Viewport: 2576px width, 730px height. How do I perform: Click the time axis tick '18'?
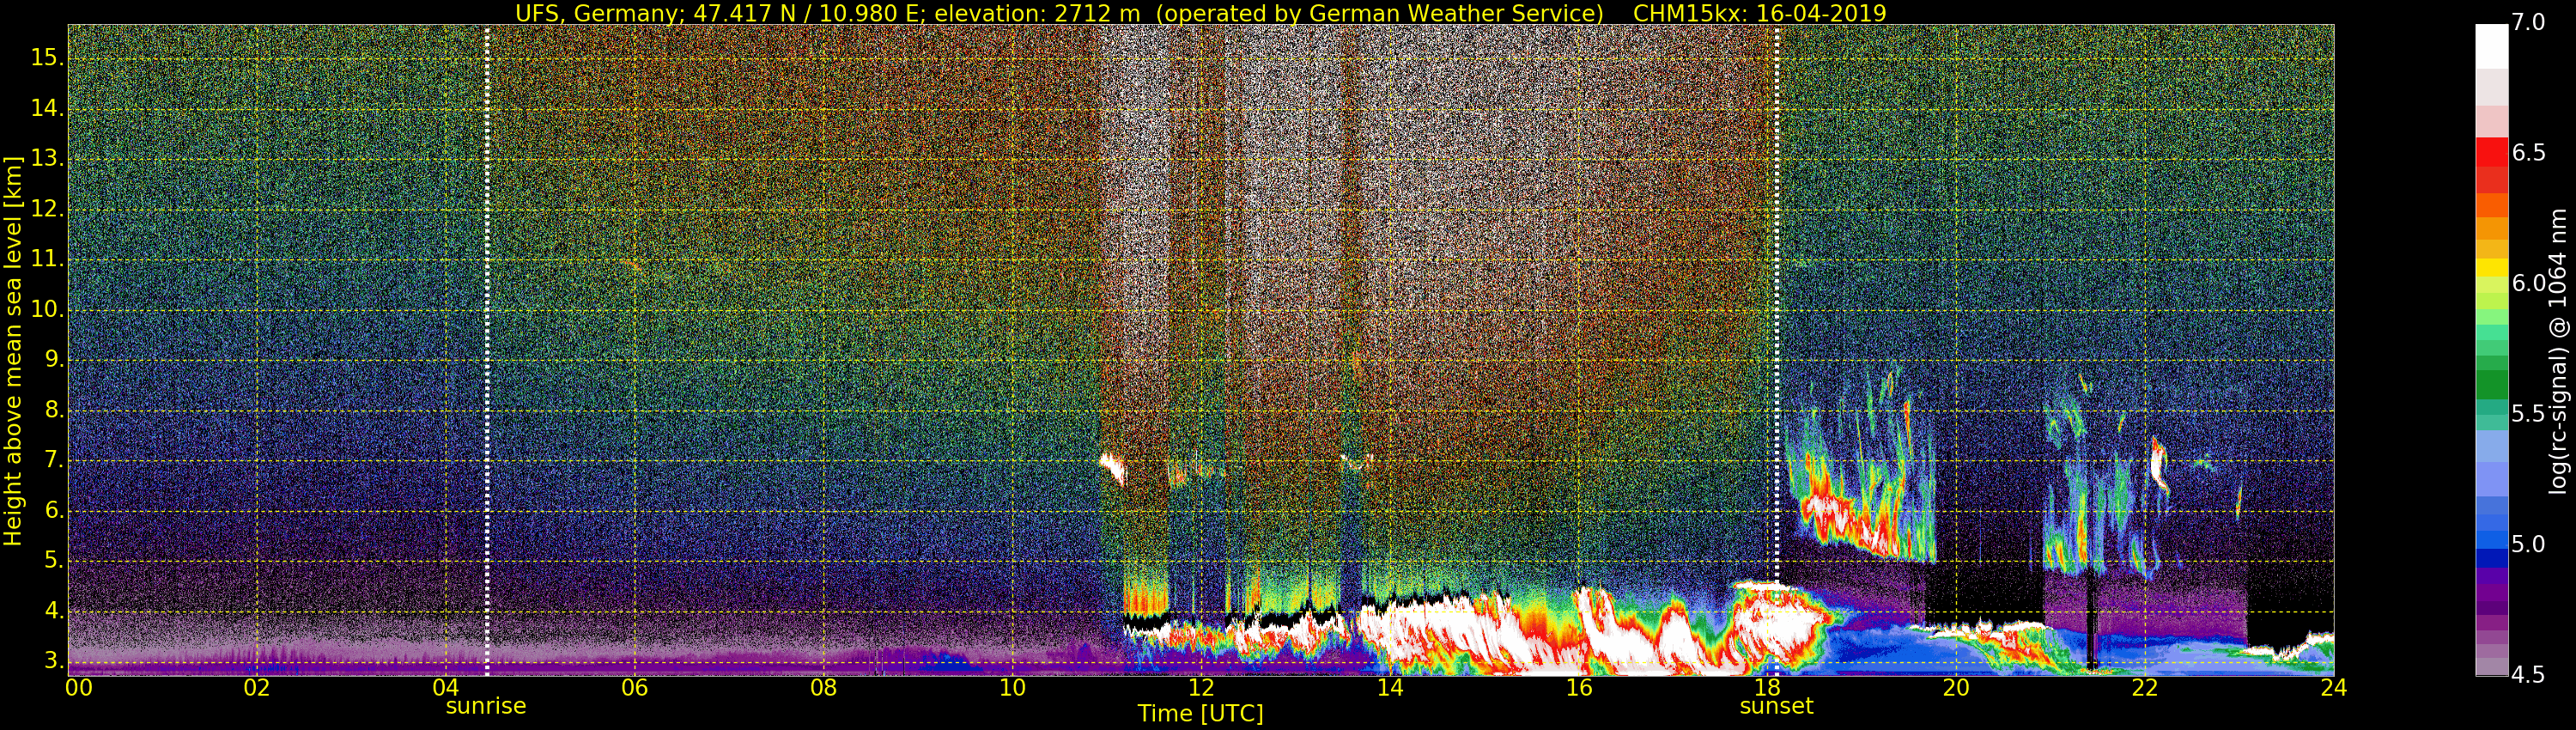click(1767, 688)
